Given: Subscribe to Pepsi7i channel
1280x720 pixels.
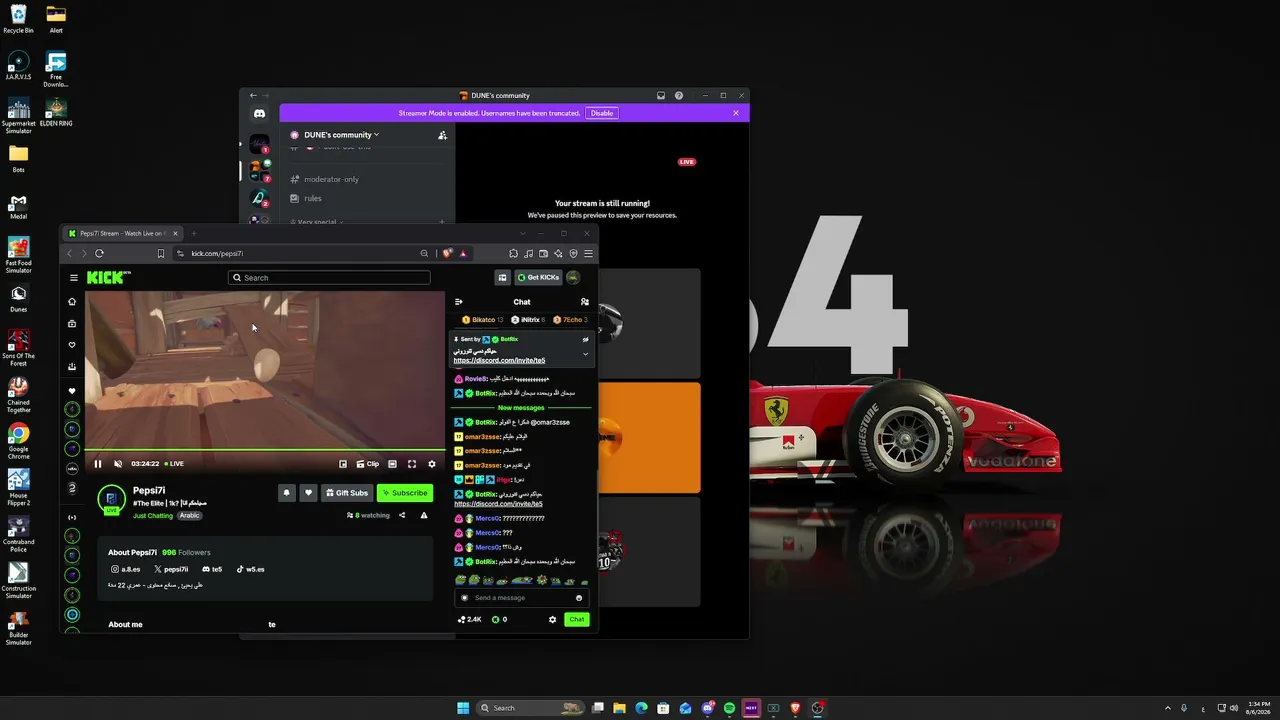Looking at the screenshot, I should [x=405, y=493].
